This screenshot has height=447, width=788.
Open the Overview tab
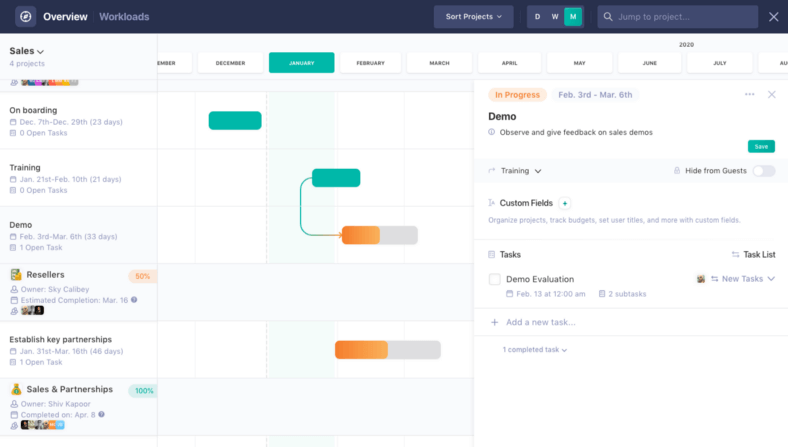tap(65, 17)
